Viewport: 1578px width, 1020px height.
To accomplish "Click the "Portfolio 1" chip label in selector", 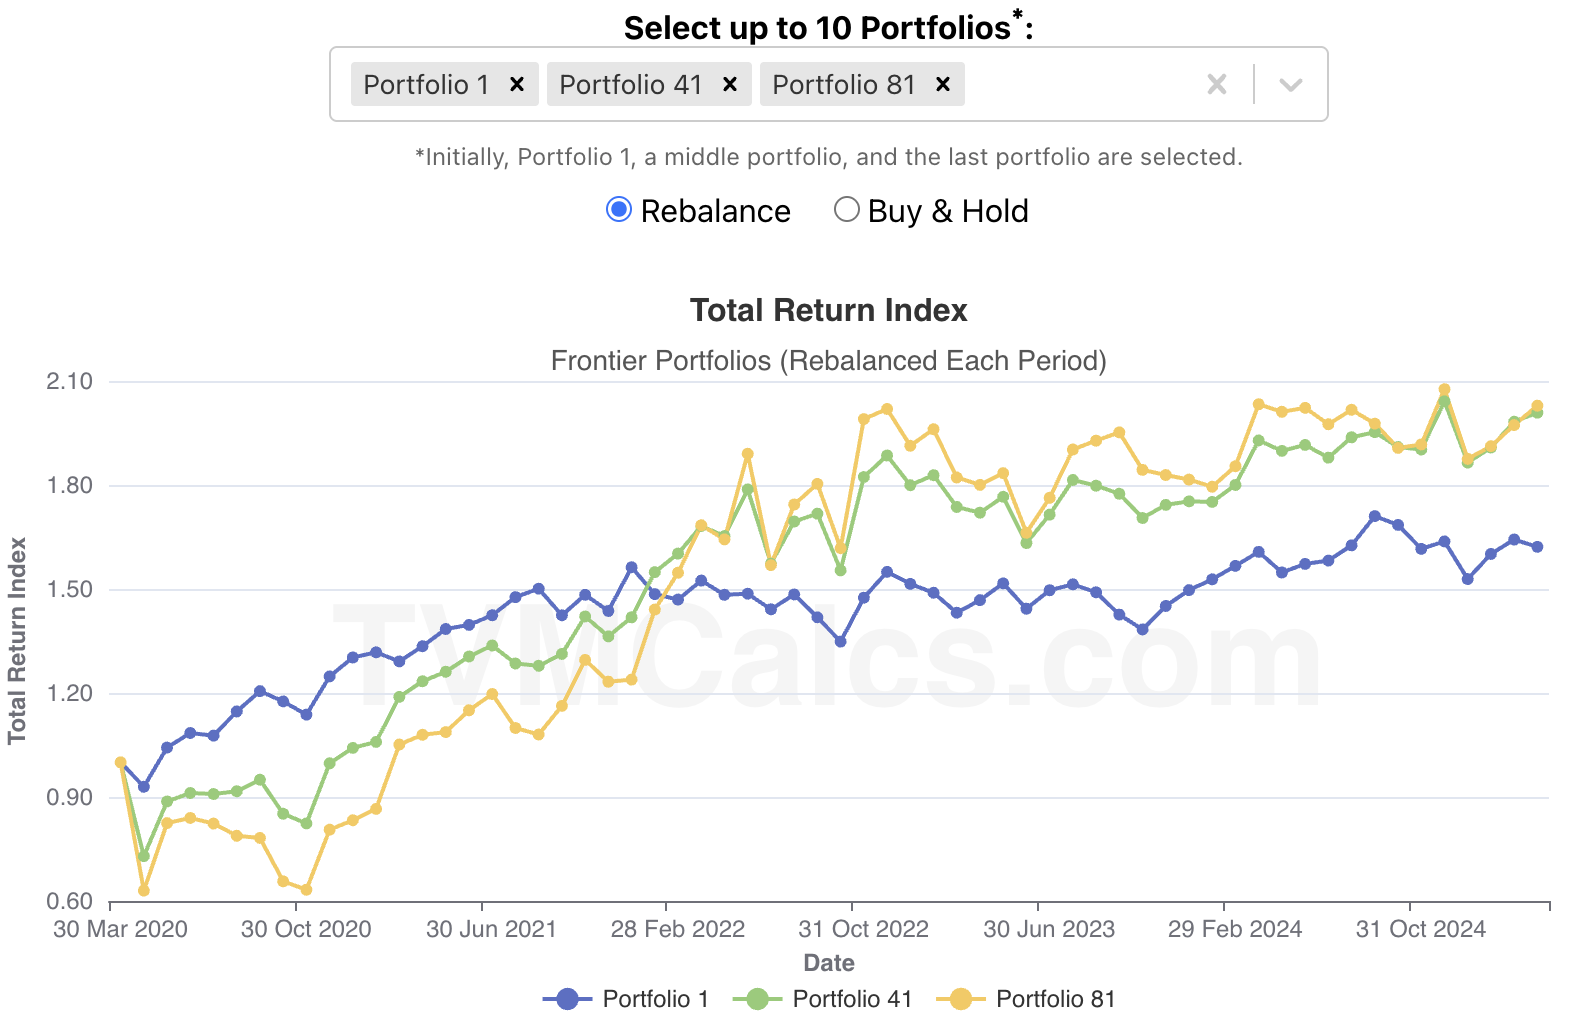I will 426,84.
